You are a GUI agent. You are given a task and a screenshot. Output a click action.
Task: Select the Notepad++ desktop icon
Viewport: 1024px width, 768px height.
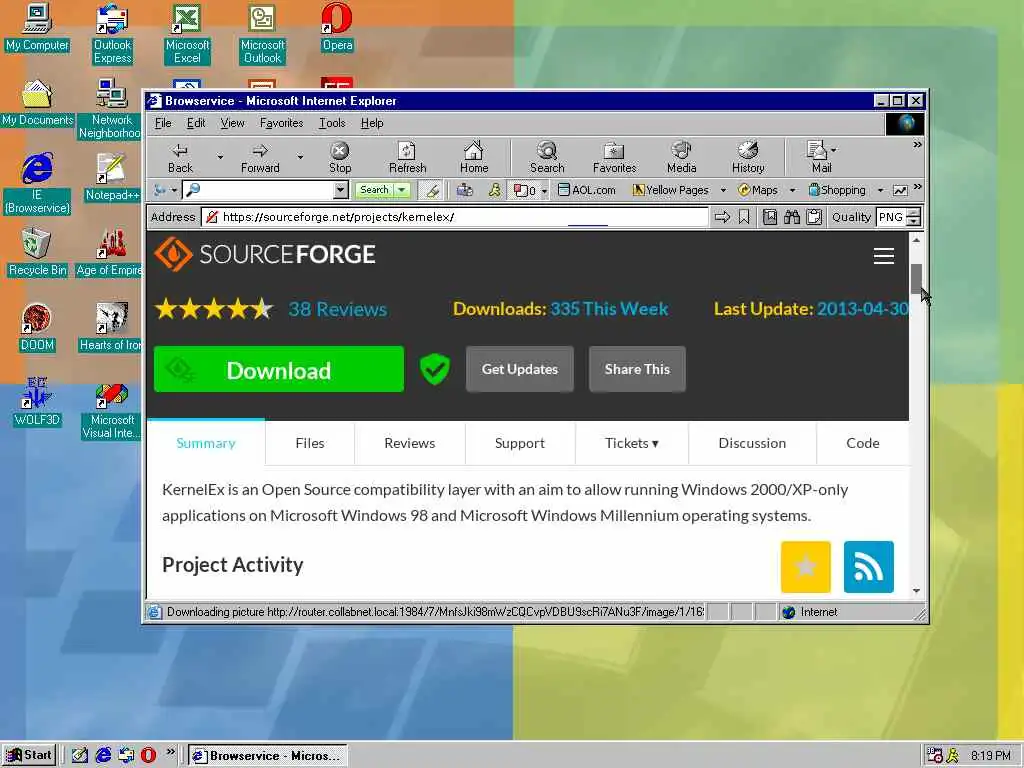pyautogui.click(x=112, y=177)
